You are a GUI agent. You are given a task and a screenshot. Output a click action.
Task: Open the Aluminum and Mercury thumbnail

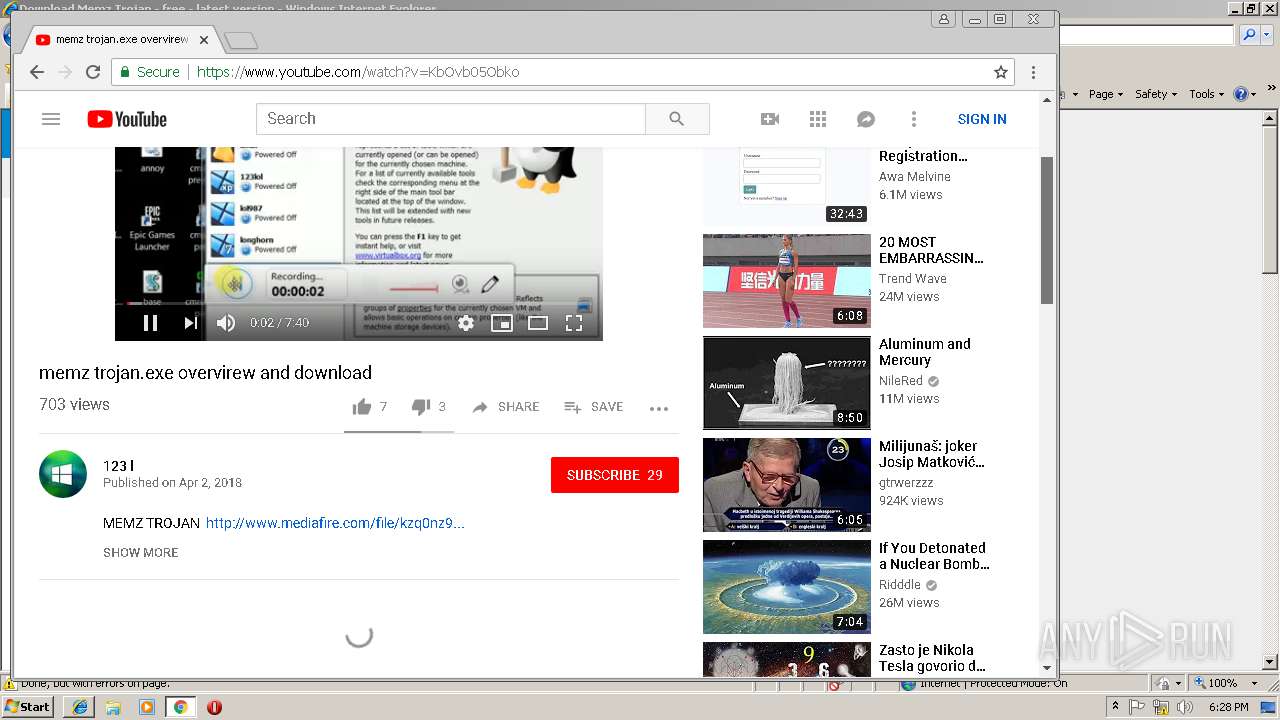pos(787,383)
